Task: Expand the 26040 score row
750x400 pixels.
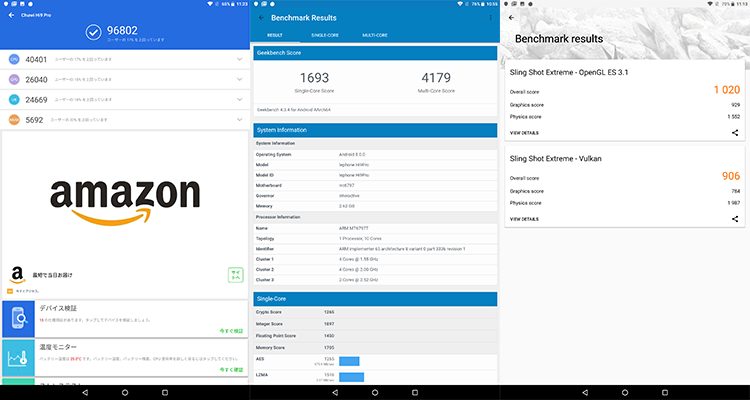Action: tap(240, 79)
